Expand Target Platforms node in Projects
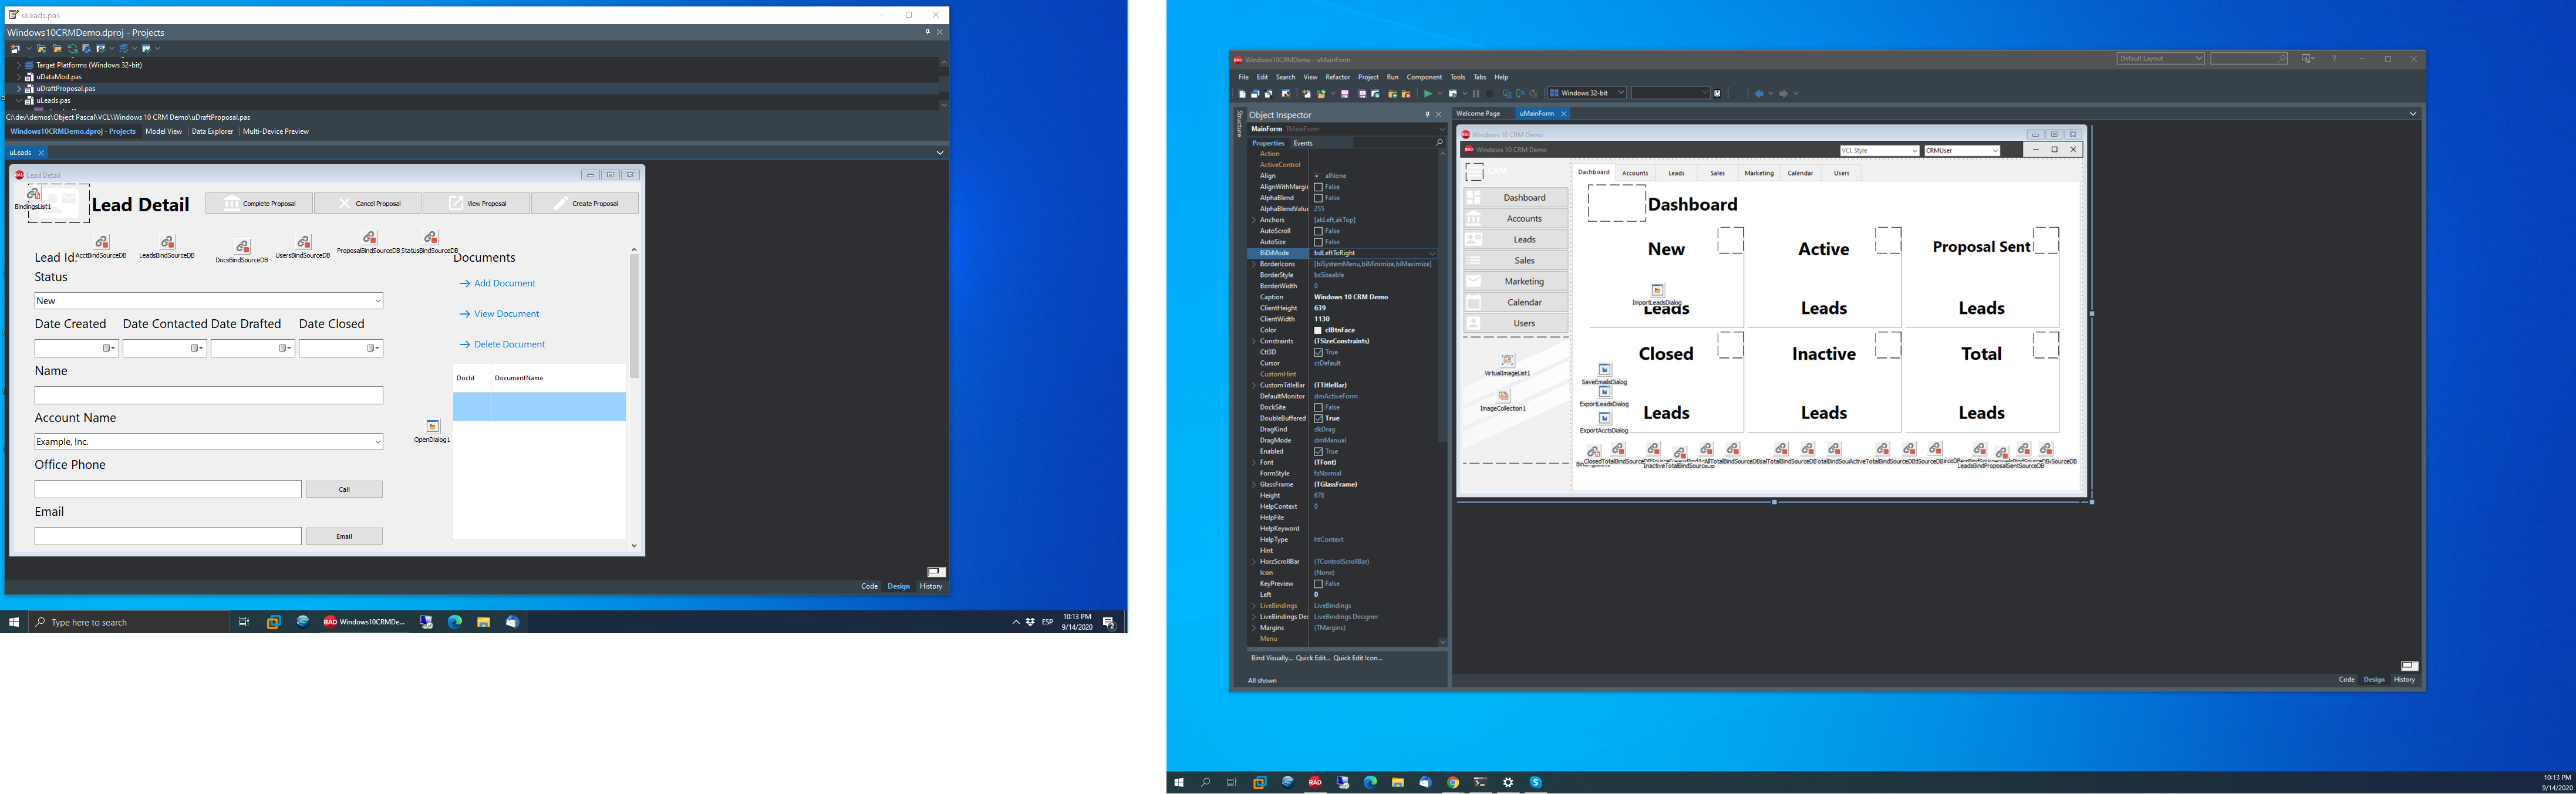The image size is (2576, 794). click(x=18, y=65)
